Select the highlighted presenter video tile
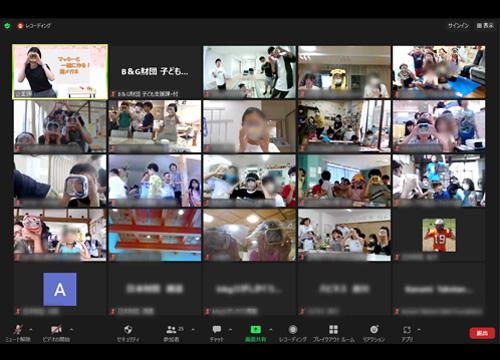The image size is (500, 360). tap(60, 72)
